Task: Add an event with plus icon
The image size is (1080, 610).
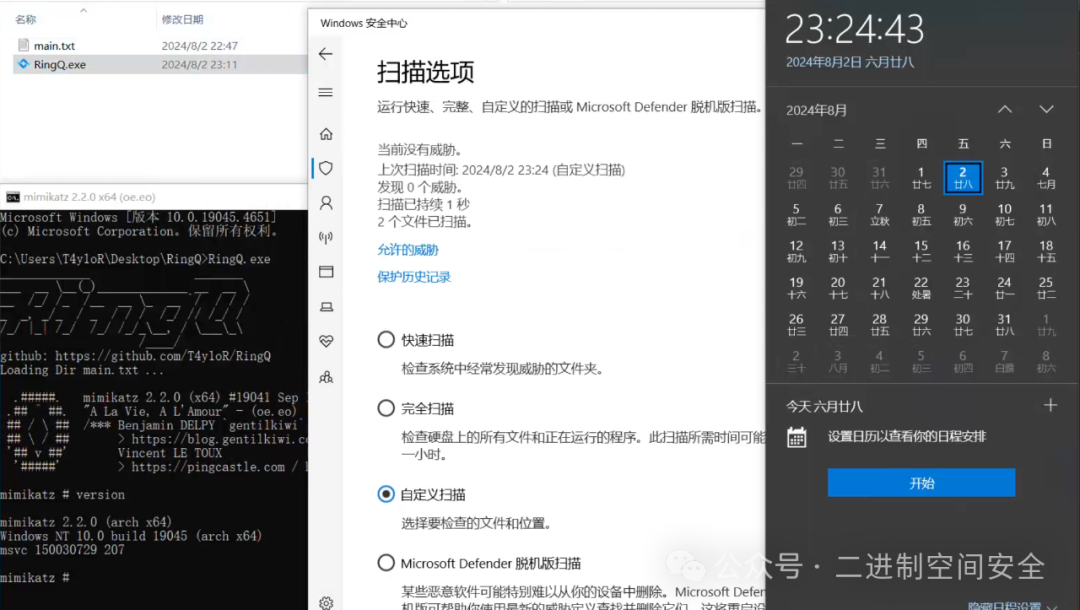Action: (1050, 406)
